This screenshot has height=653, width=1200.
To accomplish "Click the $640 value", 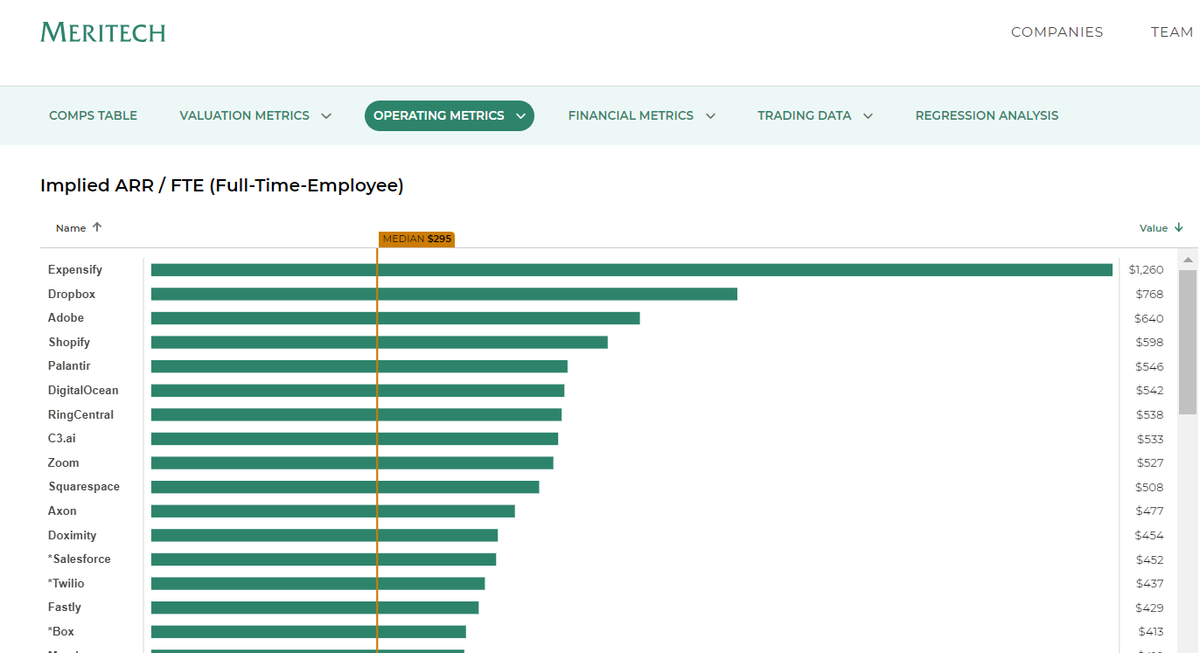I will click(1149, 318).
